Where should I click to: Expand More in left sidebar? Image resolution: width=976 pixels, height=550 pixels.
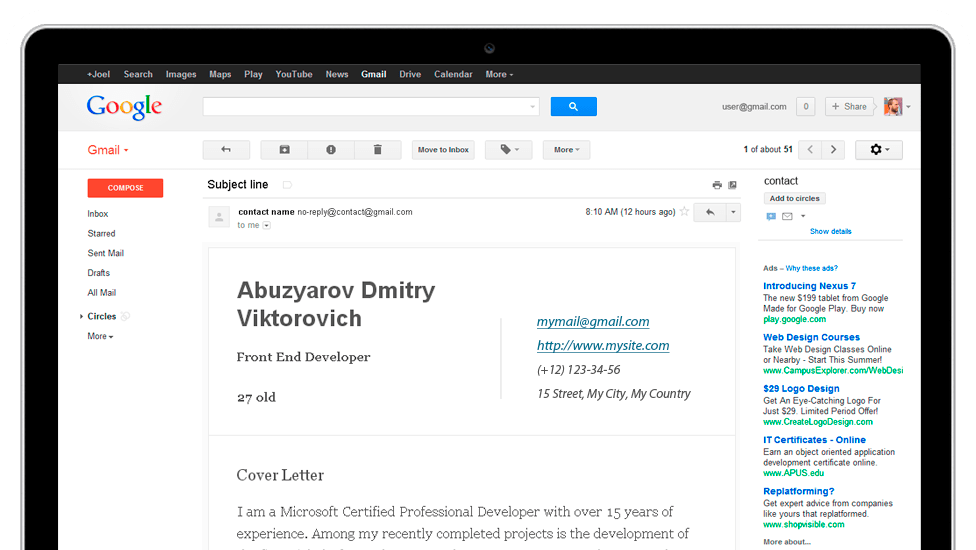pos(100,336)
